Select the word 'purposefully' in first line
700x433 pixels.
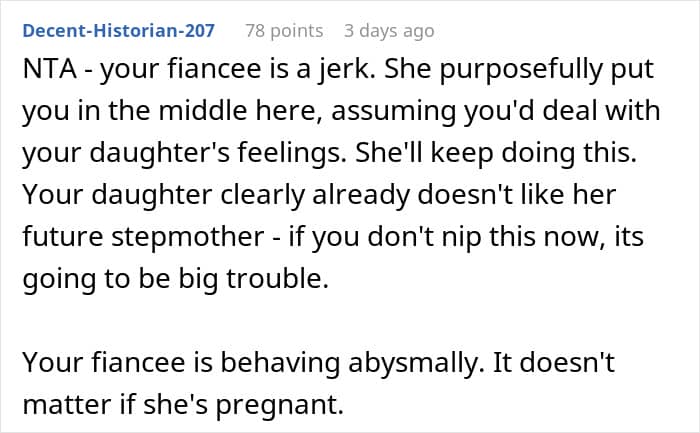[521, 69]
